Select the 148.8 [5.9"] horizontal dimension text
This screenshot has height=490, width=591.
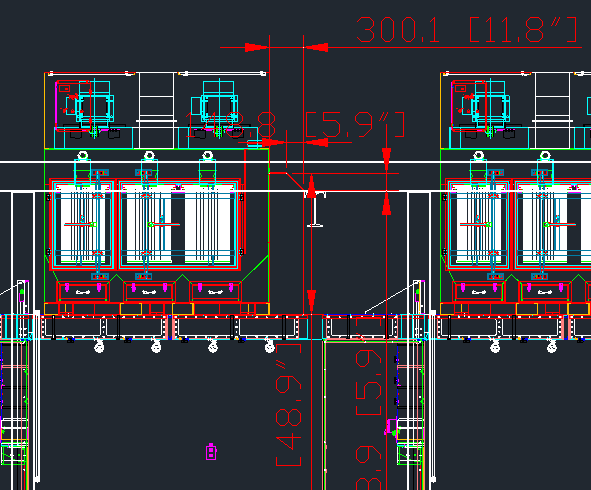295,125
